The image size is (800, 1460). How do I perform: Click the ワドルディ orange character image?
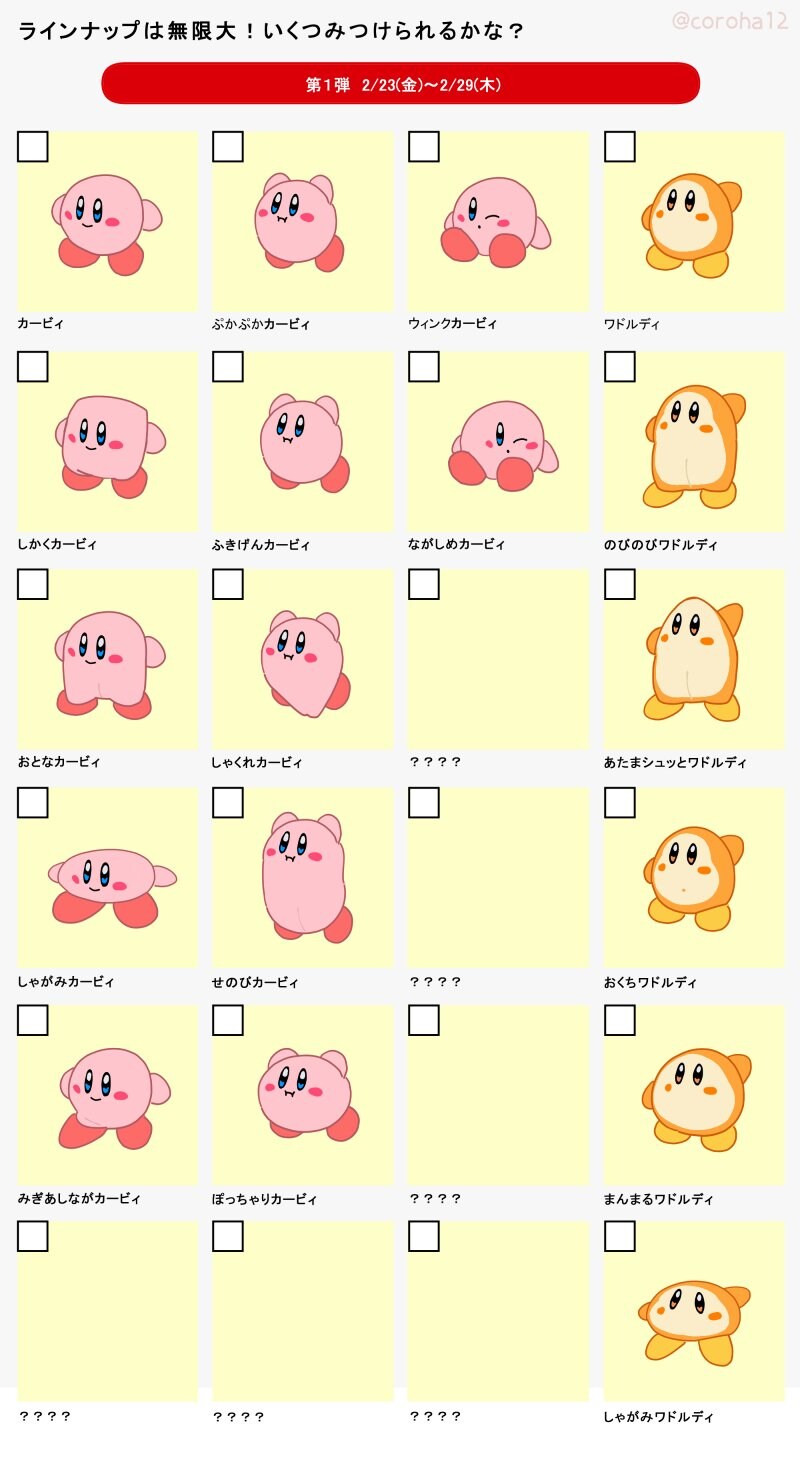[x=692, y=222]
